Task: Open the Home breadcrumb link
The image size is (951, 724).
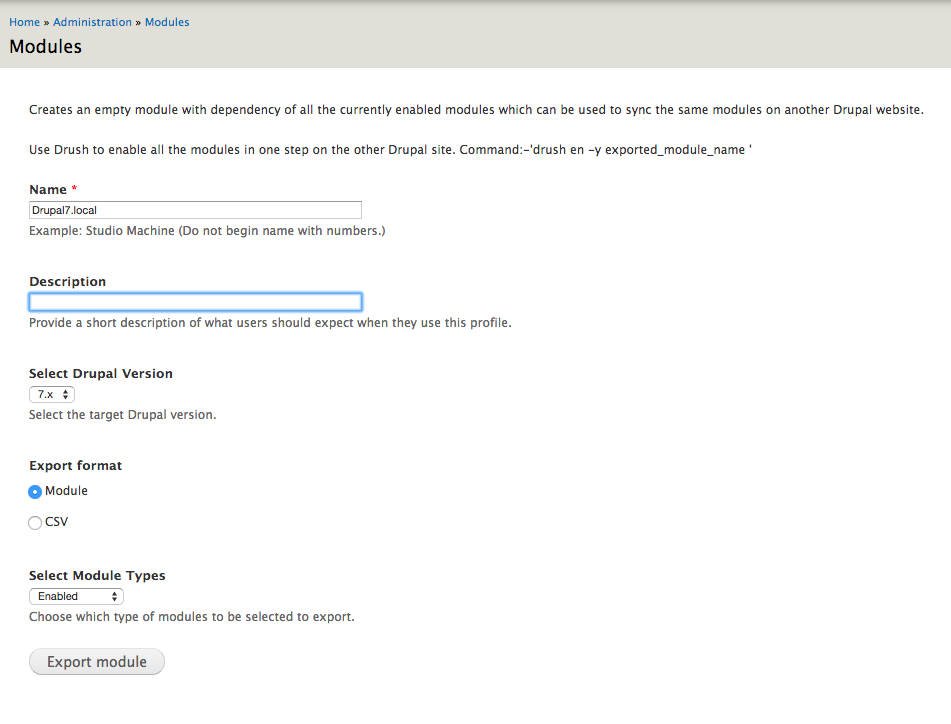Action: [x=24, y=22]
